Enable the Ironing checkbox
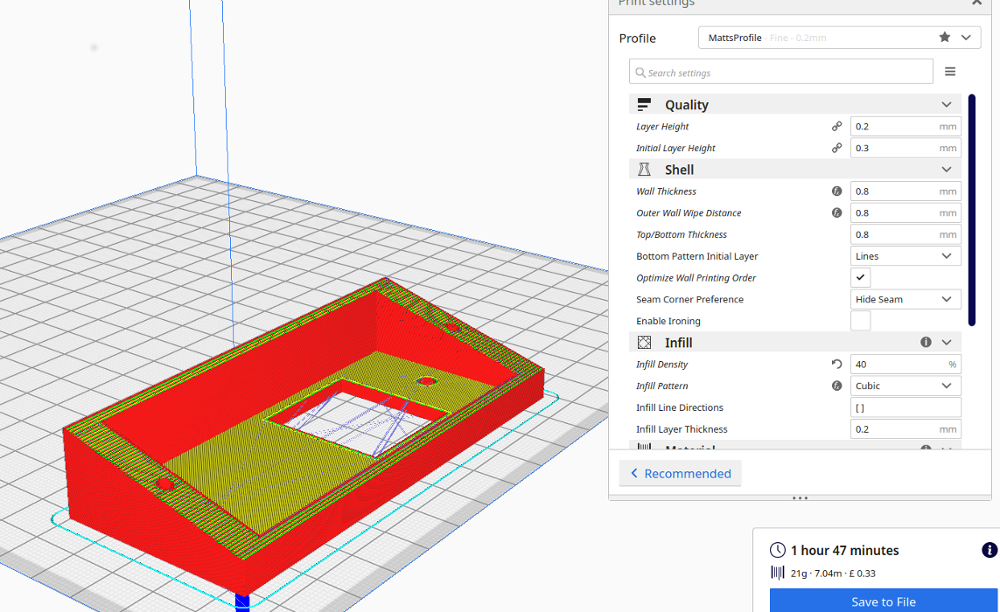 click(x=860, y=321)
